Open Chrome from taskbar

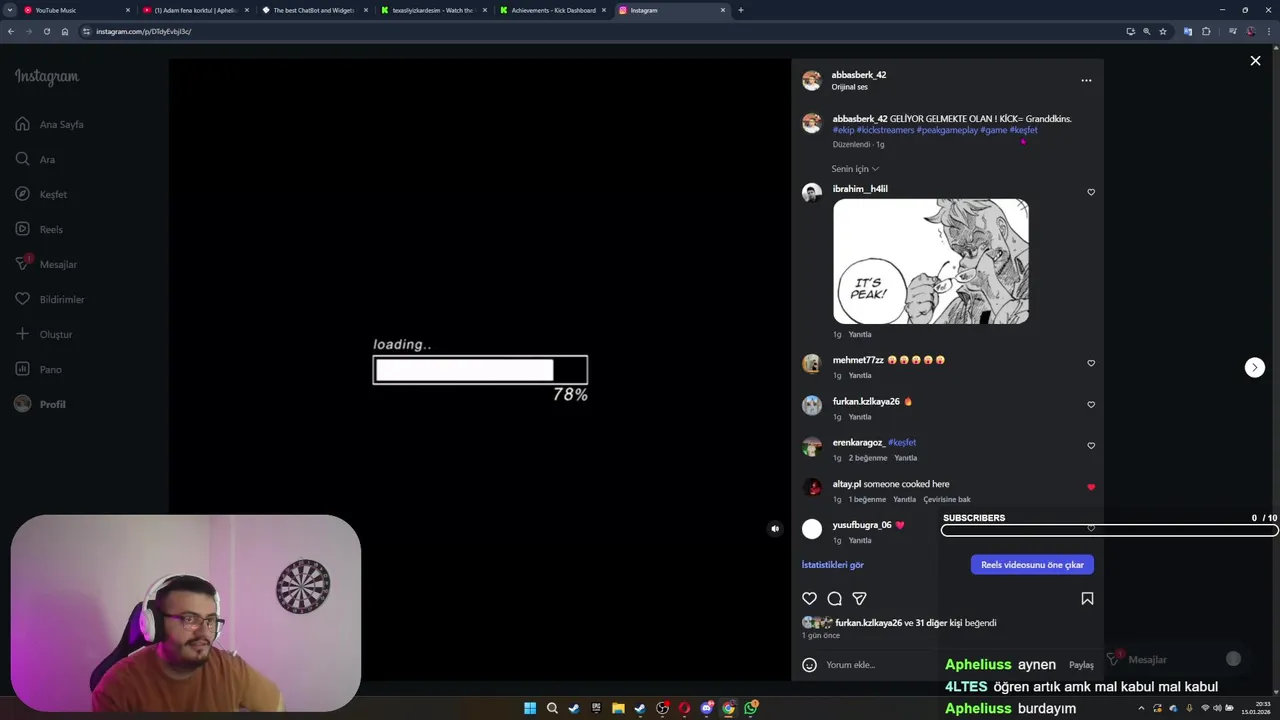pyautogui.click(x=728, y=708)
